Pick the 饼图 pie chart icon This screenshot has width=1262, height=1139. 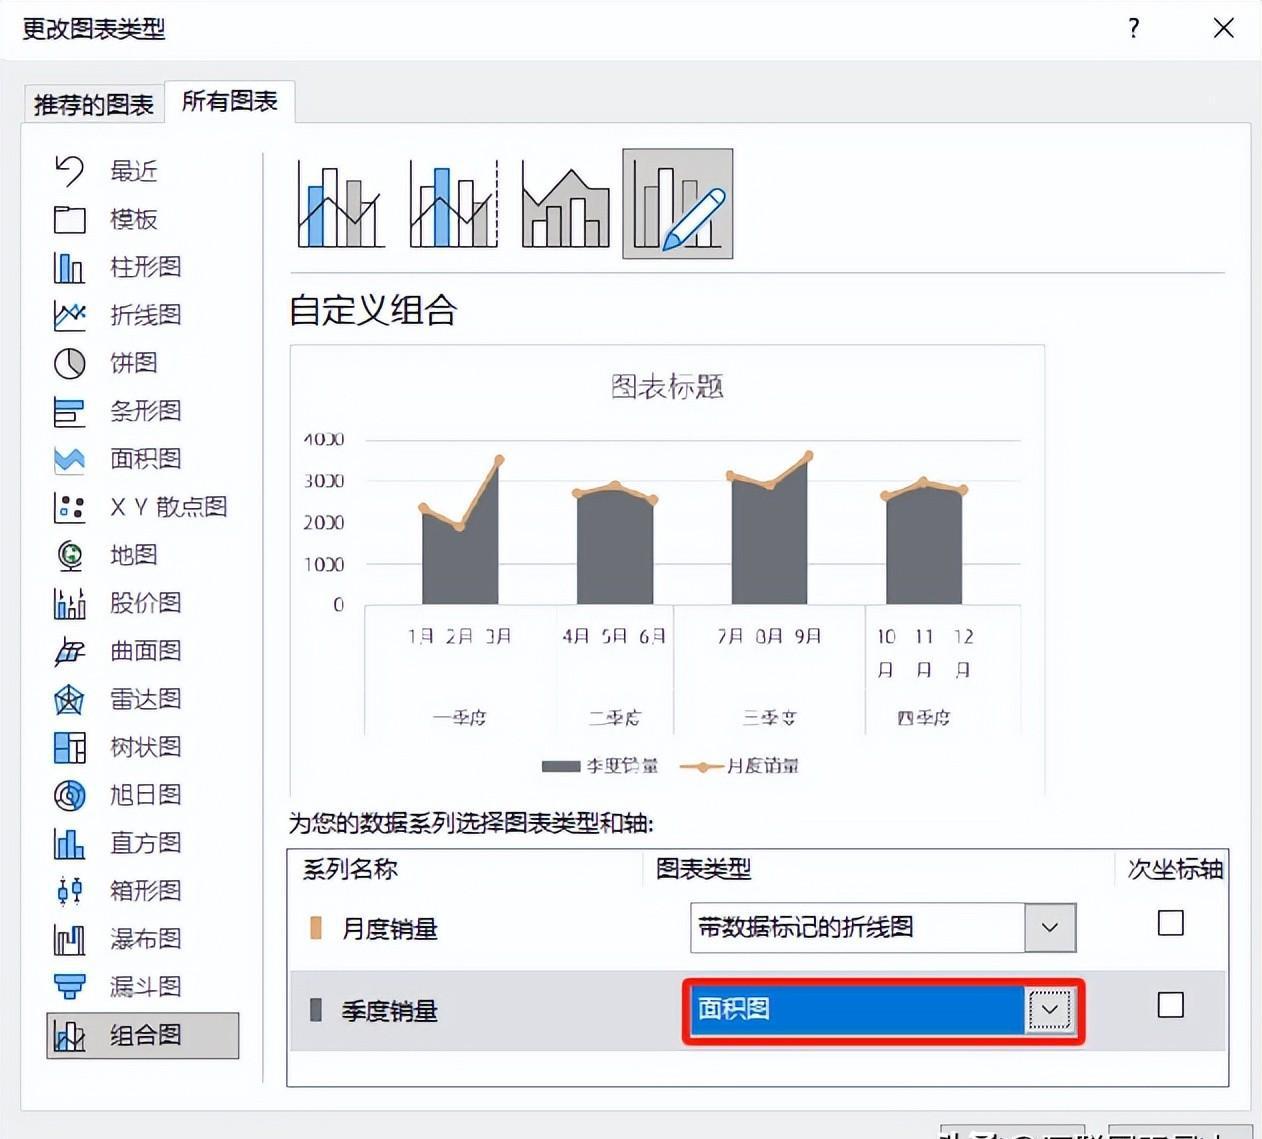point(69,363)
